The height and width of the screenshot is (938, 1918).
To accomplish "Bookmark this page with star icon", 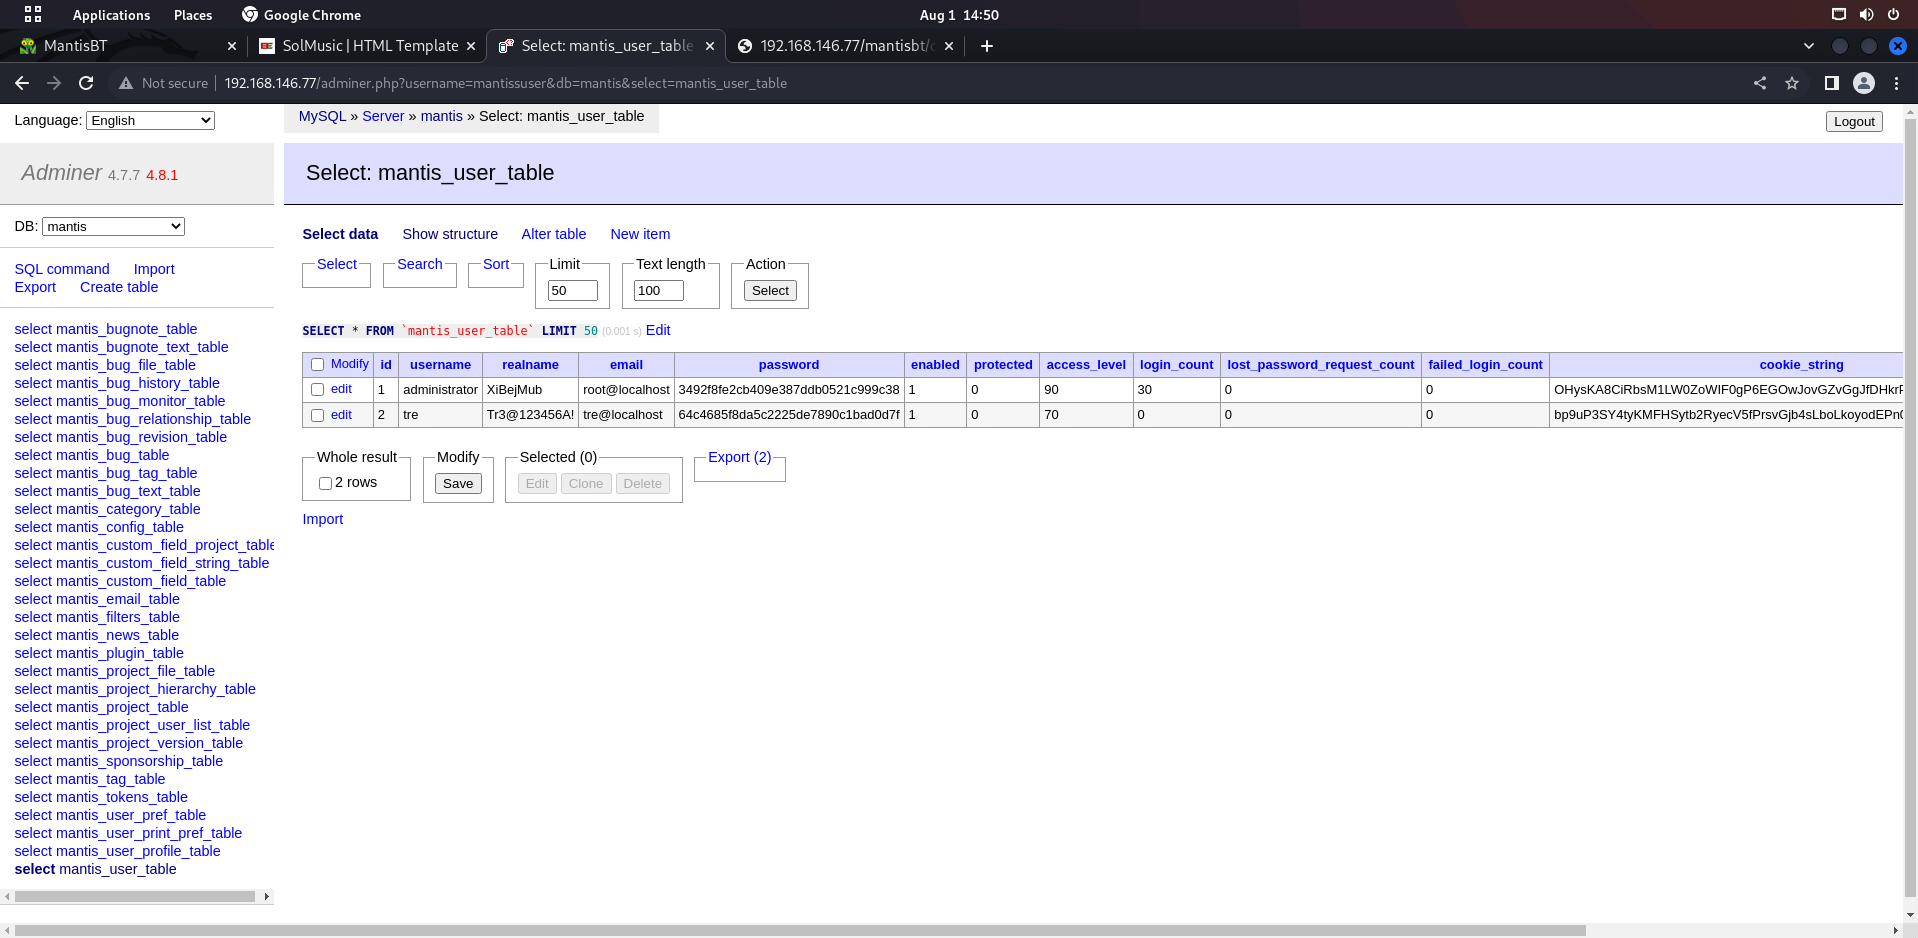I will coord(1792,83).
